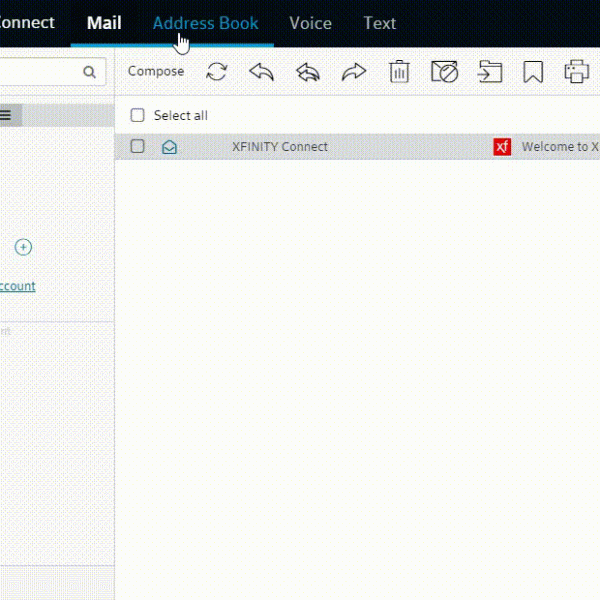The width and height of the screenshot is (600, 600).
Task: Switch to the Address Book tab
Action: pos(205,23)
